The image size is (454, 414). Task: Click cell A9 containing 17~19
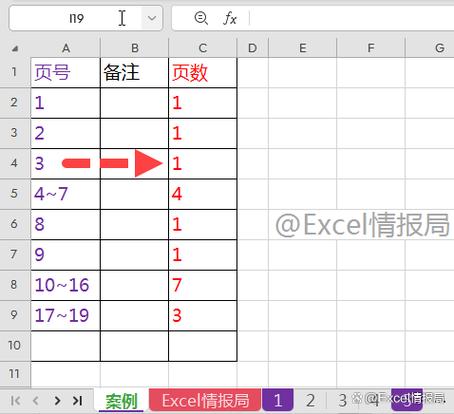coord(66,316)
